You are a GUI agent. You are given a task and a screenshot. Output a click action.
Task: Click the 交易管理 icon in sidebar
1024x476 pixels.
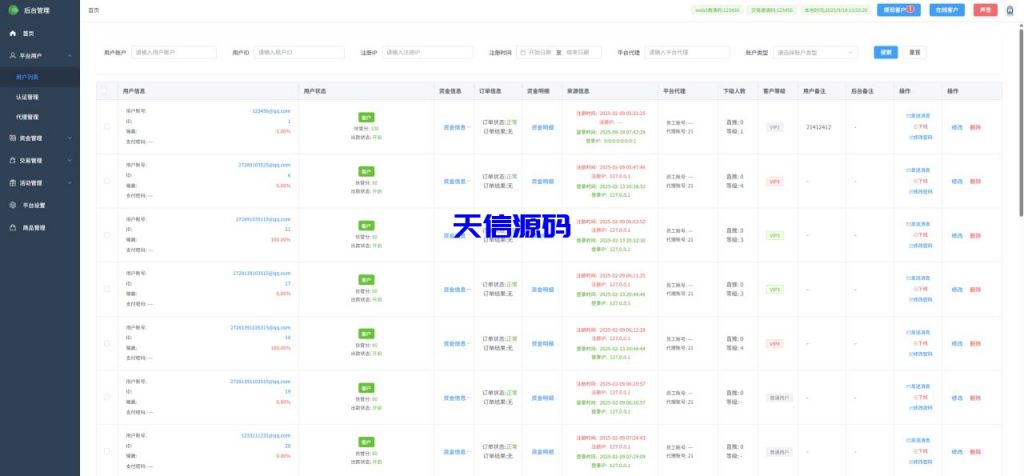click(12, 160)
